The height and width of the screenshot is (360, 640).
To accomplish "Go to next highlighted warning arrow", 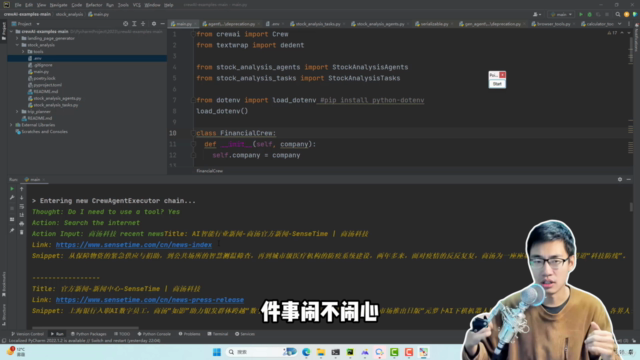I will (x=629, y=33).
